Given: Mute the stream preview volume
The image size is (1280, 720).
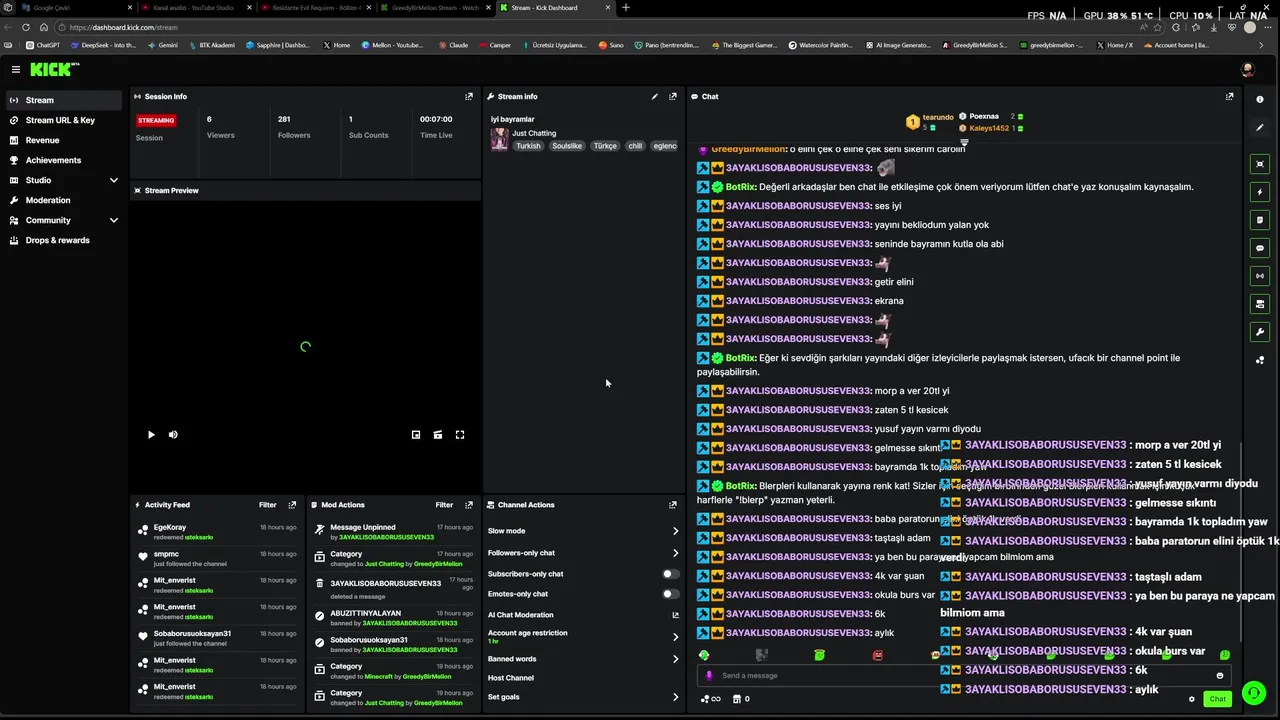Looking at the screenshot, I should pos(173,435).
